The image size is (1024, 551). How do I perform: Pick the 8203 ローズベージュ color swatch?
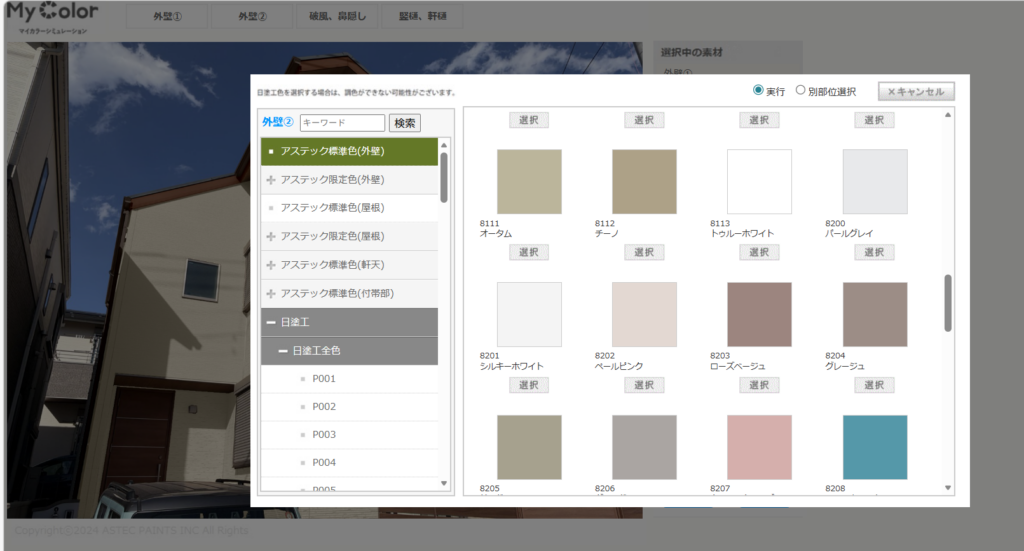tap(759, 315)
